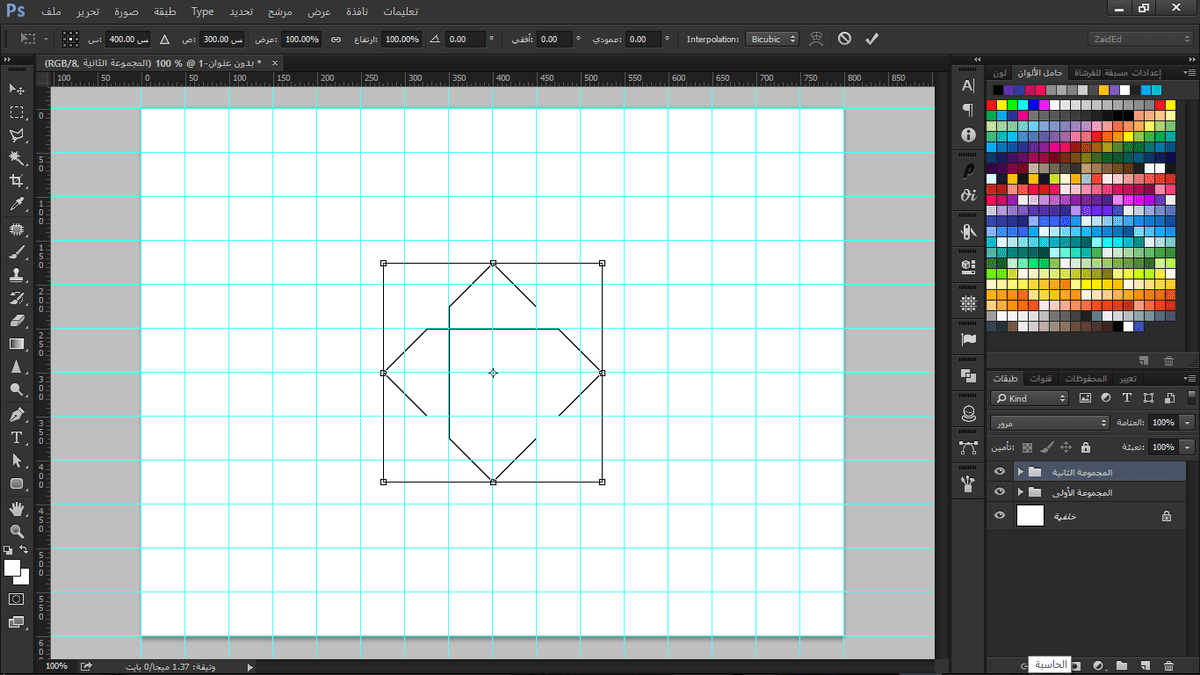Image resolution: width=1200 pixels, height=675 pixels.
Task: Switch to warp mode icon in options bar
Action: (x=817, y=39)
